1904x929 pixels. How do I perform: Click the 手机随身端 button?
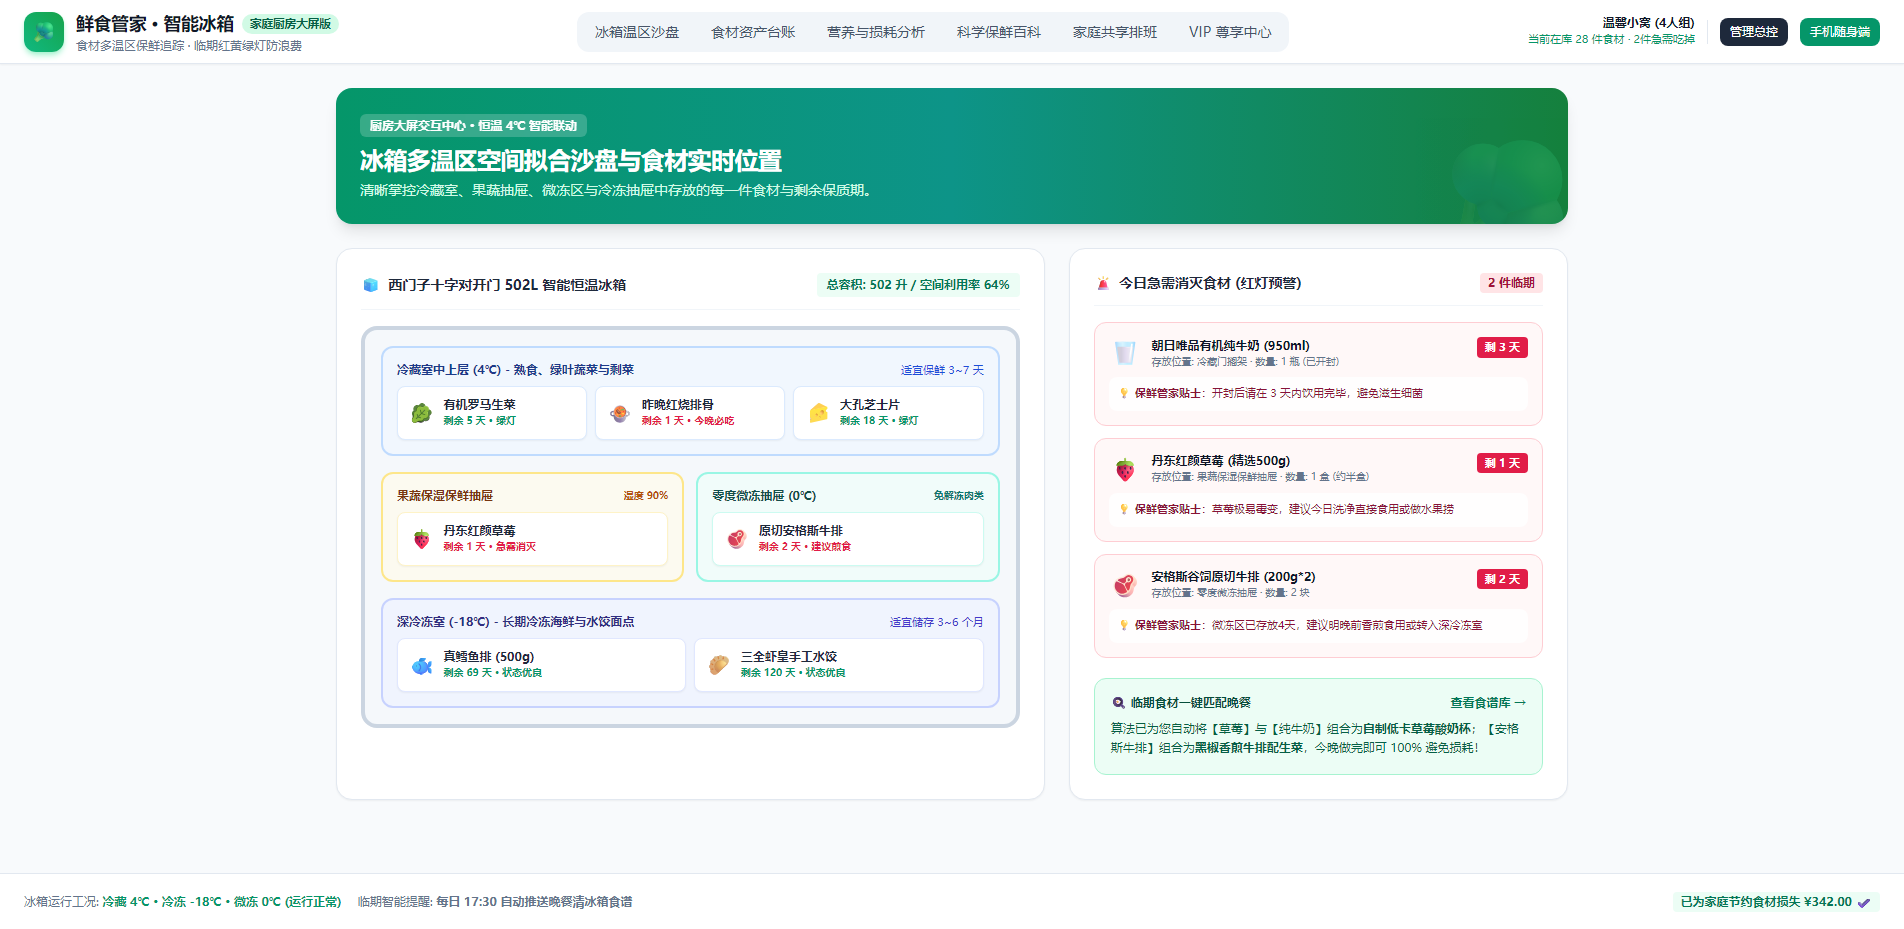[x=1840, y=32]
